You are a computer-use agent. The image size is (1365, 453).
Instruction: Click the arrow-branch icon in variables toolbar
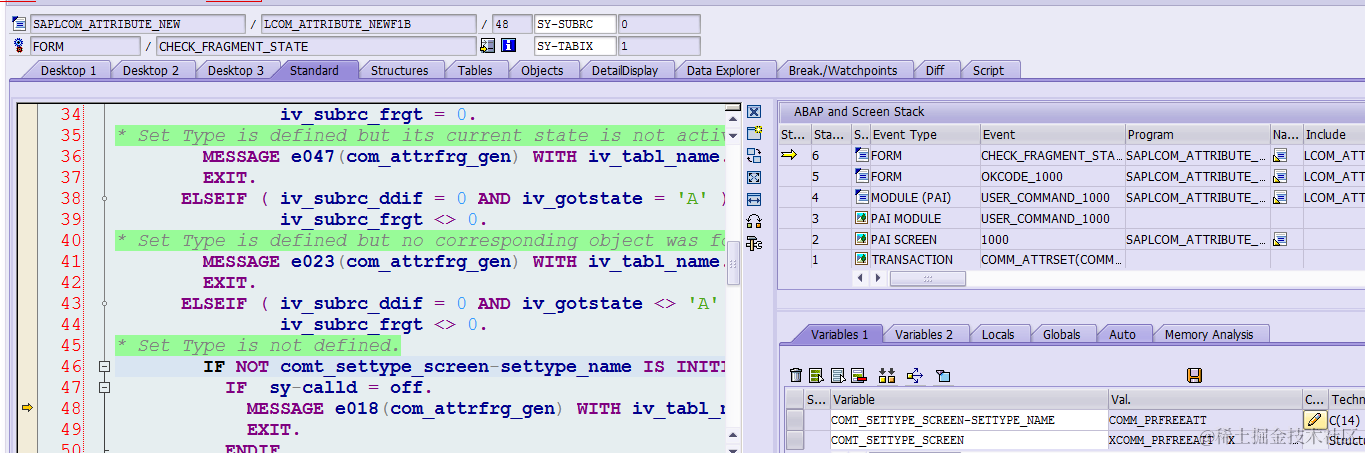pyautogui.click(x=914, y=375)
